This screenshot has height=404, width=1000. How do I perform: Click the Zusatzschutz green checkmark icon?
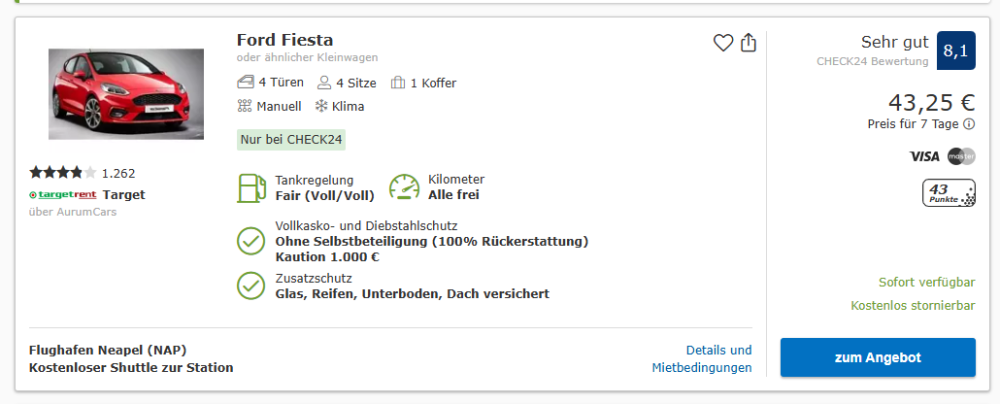tap(250, 286)
